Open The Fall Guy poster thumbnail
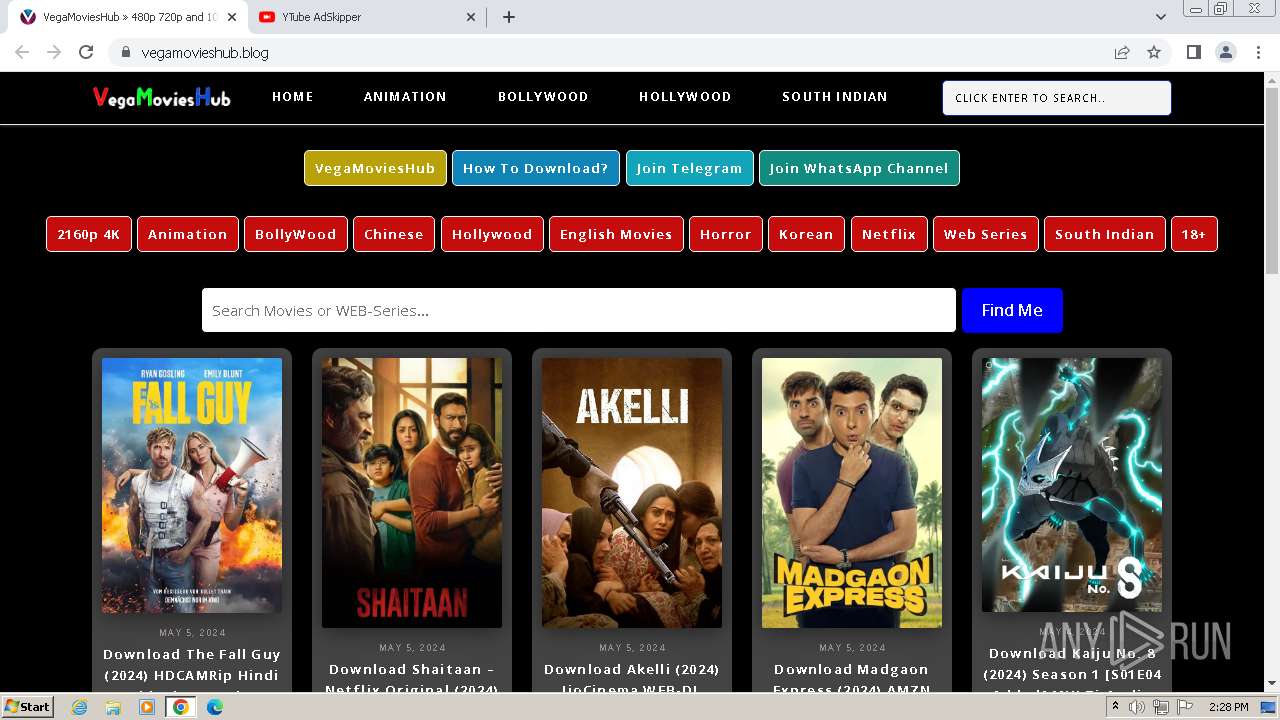Image resolution: width=1280 pixels, height=720 pixels. (192, 485)
